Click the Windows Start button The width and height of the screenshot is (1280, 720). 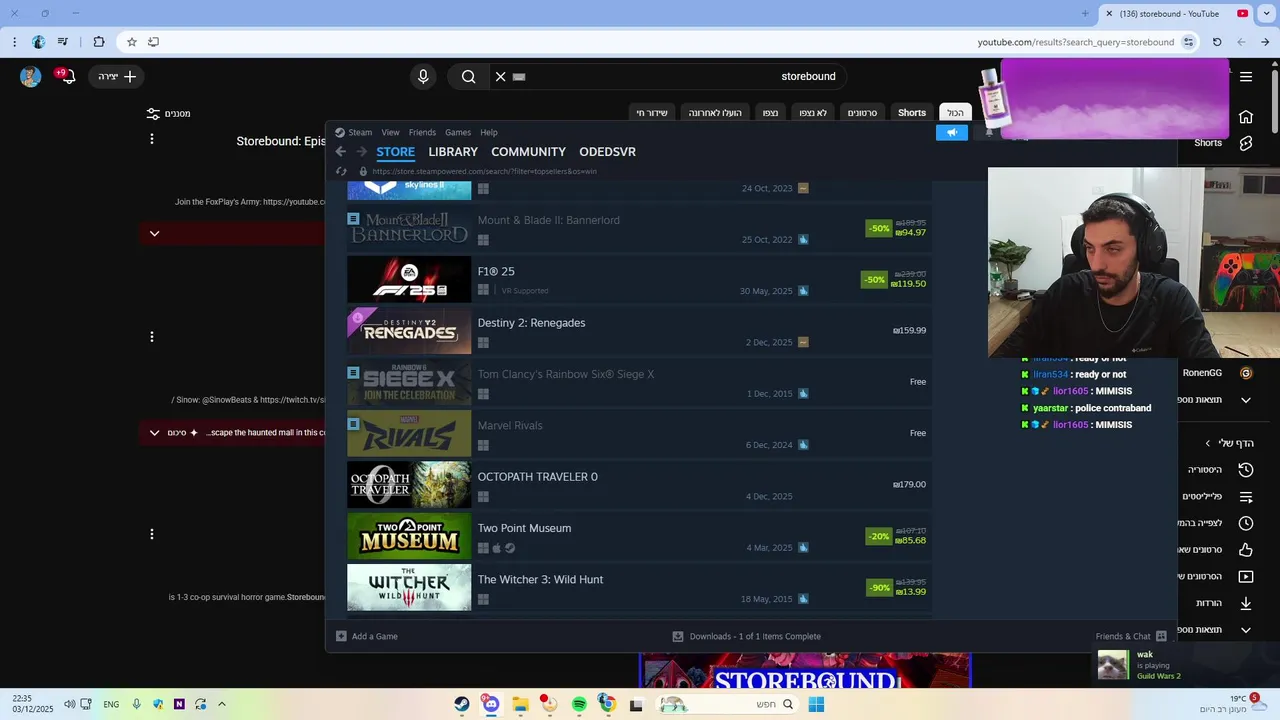[816, 705]
